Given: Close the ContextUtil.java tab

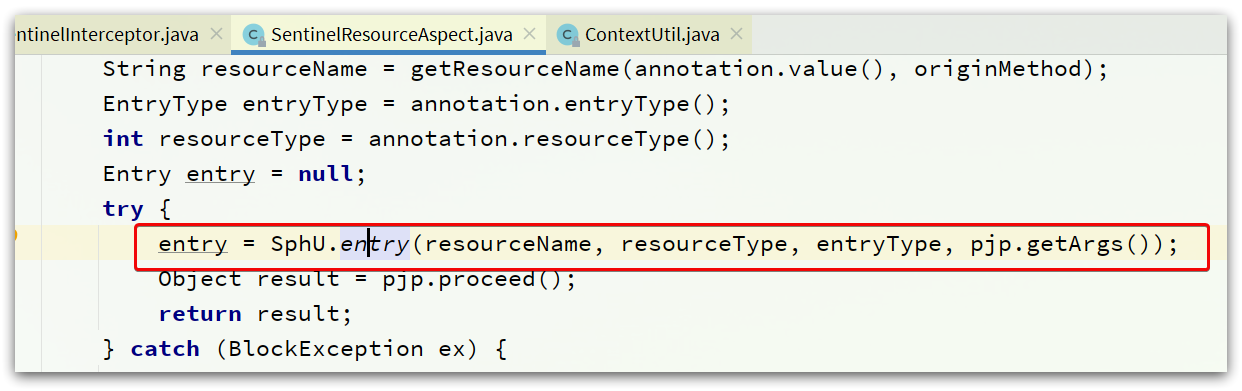Looking at the screenshot, I should click(736, 35).
